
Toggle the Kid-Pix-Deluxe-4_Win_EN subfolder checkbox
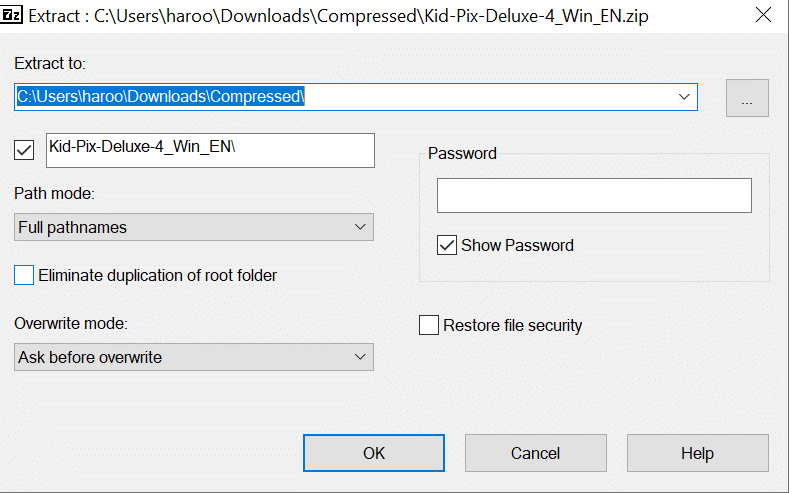[x=25, y=150]
